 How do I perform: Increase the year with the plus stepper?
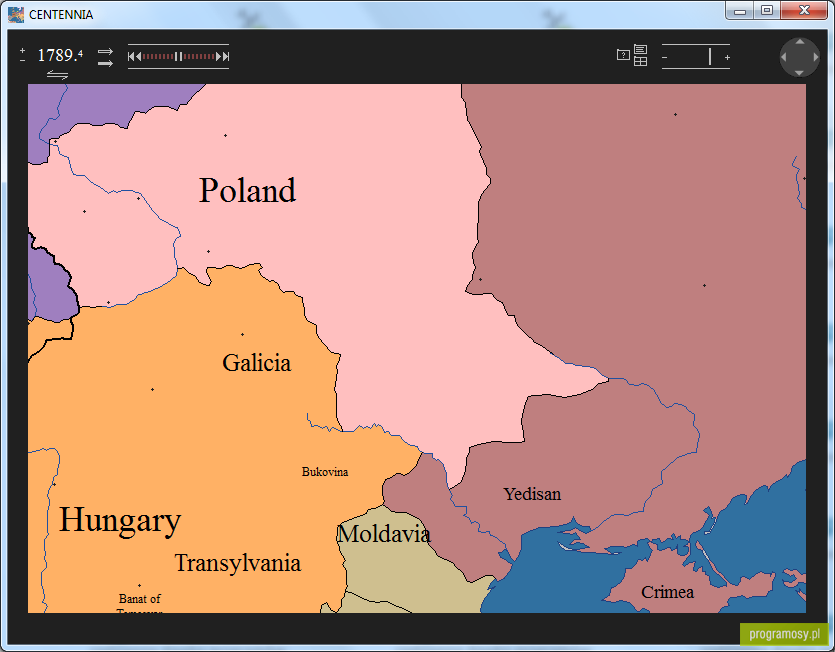pyautogui.click(x=22, y=51)
